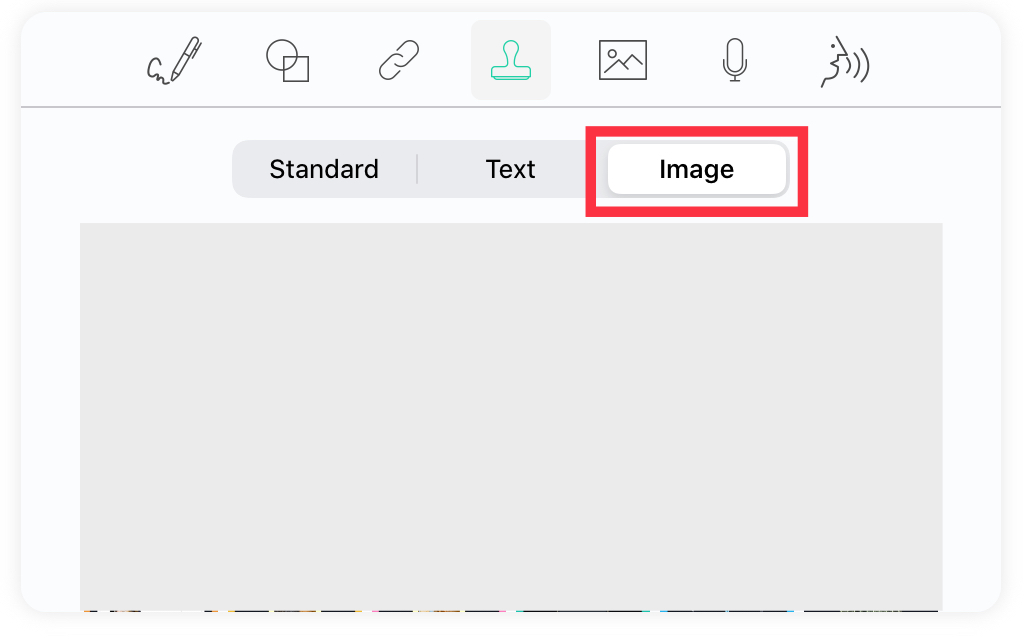Click the rubber stamp toolbar button

click(x=511, y=60)
